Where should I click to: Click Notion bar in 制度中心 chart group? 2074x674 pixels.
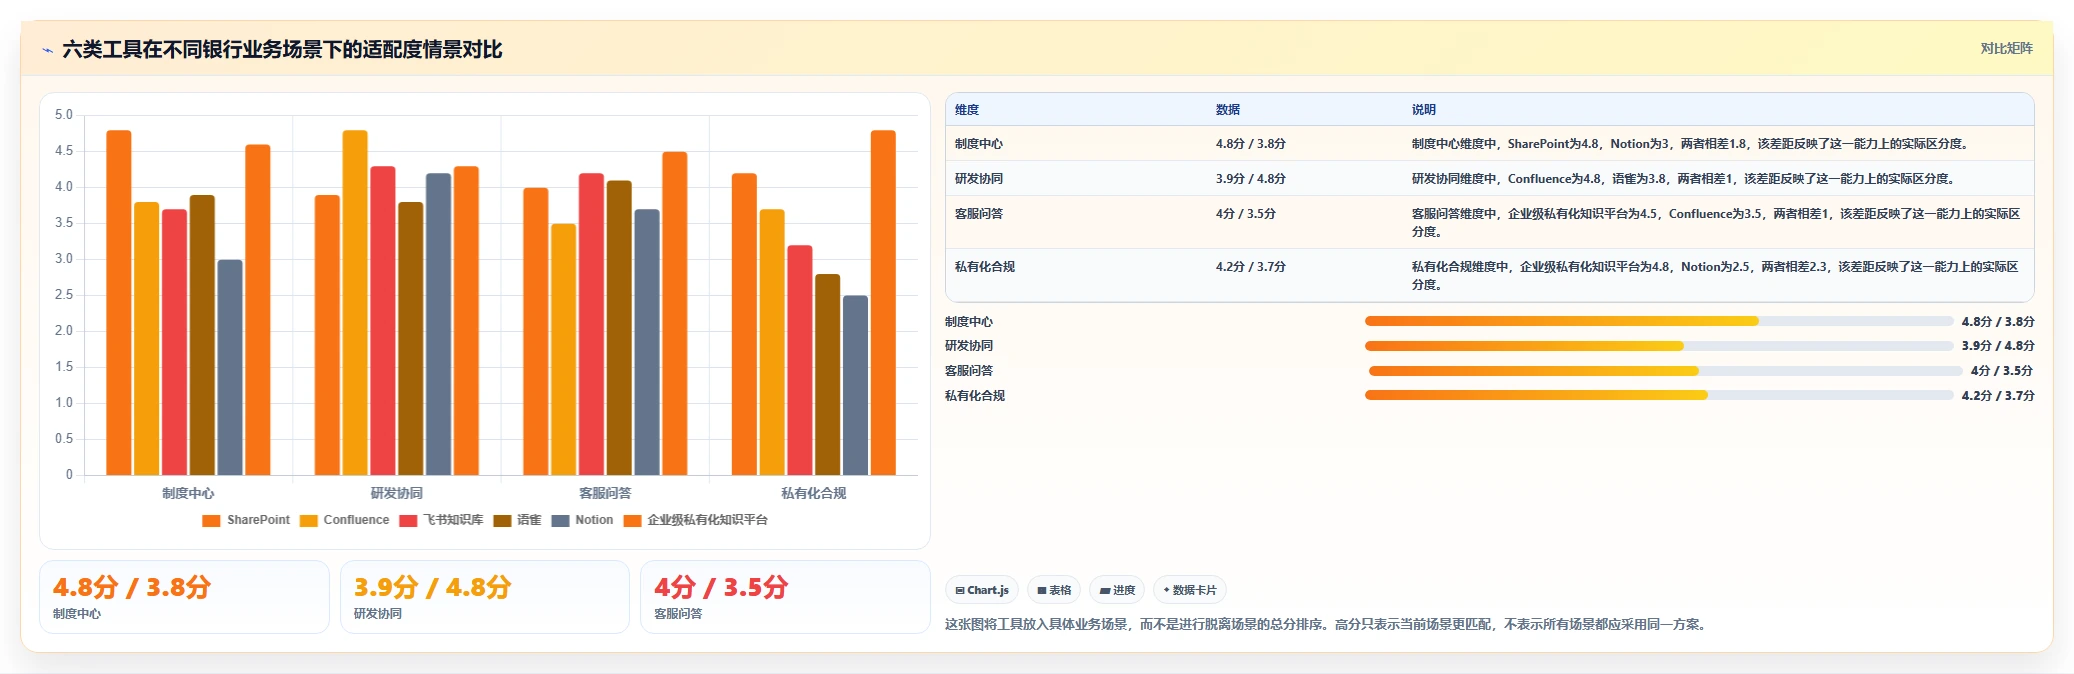pos(230,368)
